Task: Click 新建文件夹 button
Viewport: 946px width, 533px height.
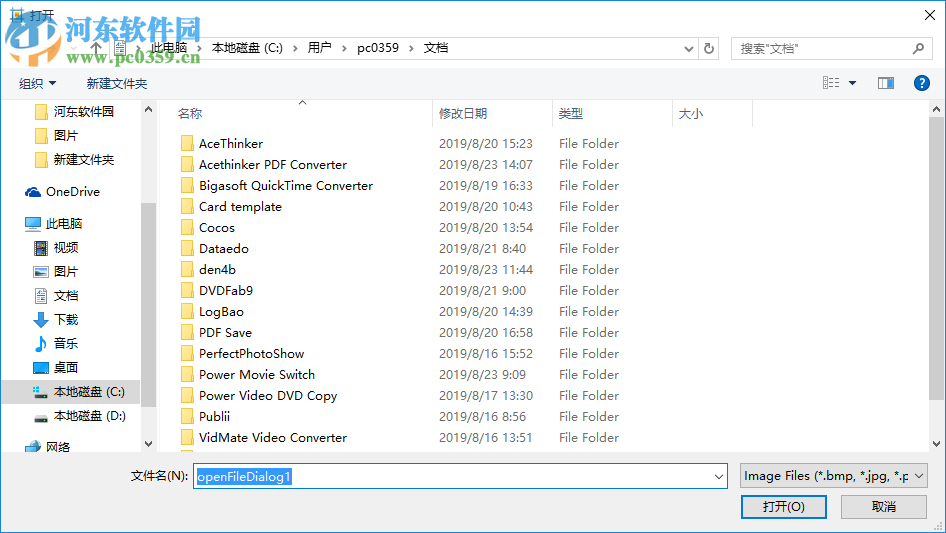Action: [x=116, y=83]
